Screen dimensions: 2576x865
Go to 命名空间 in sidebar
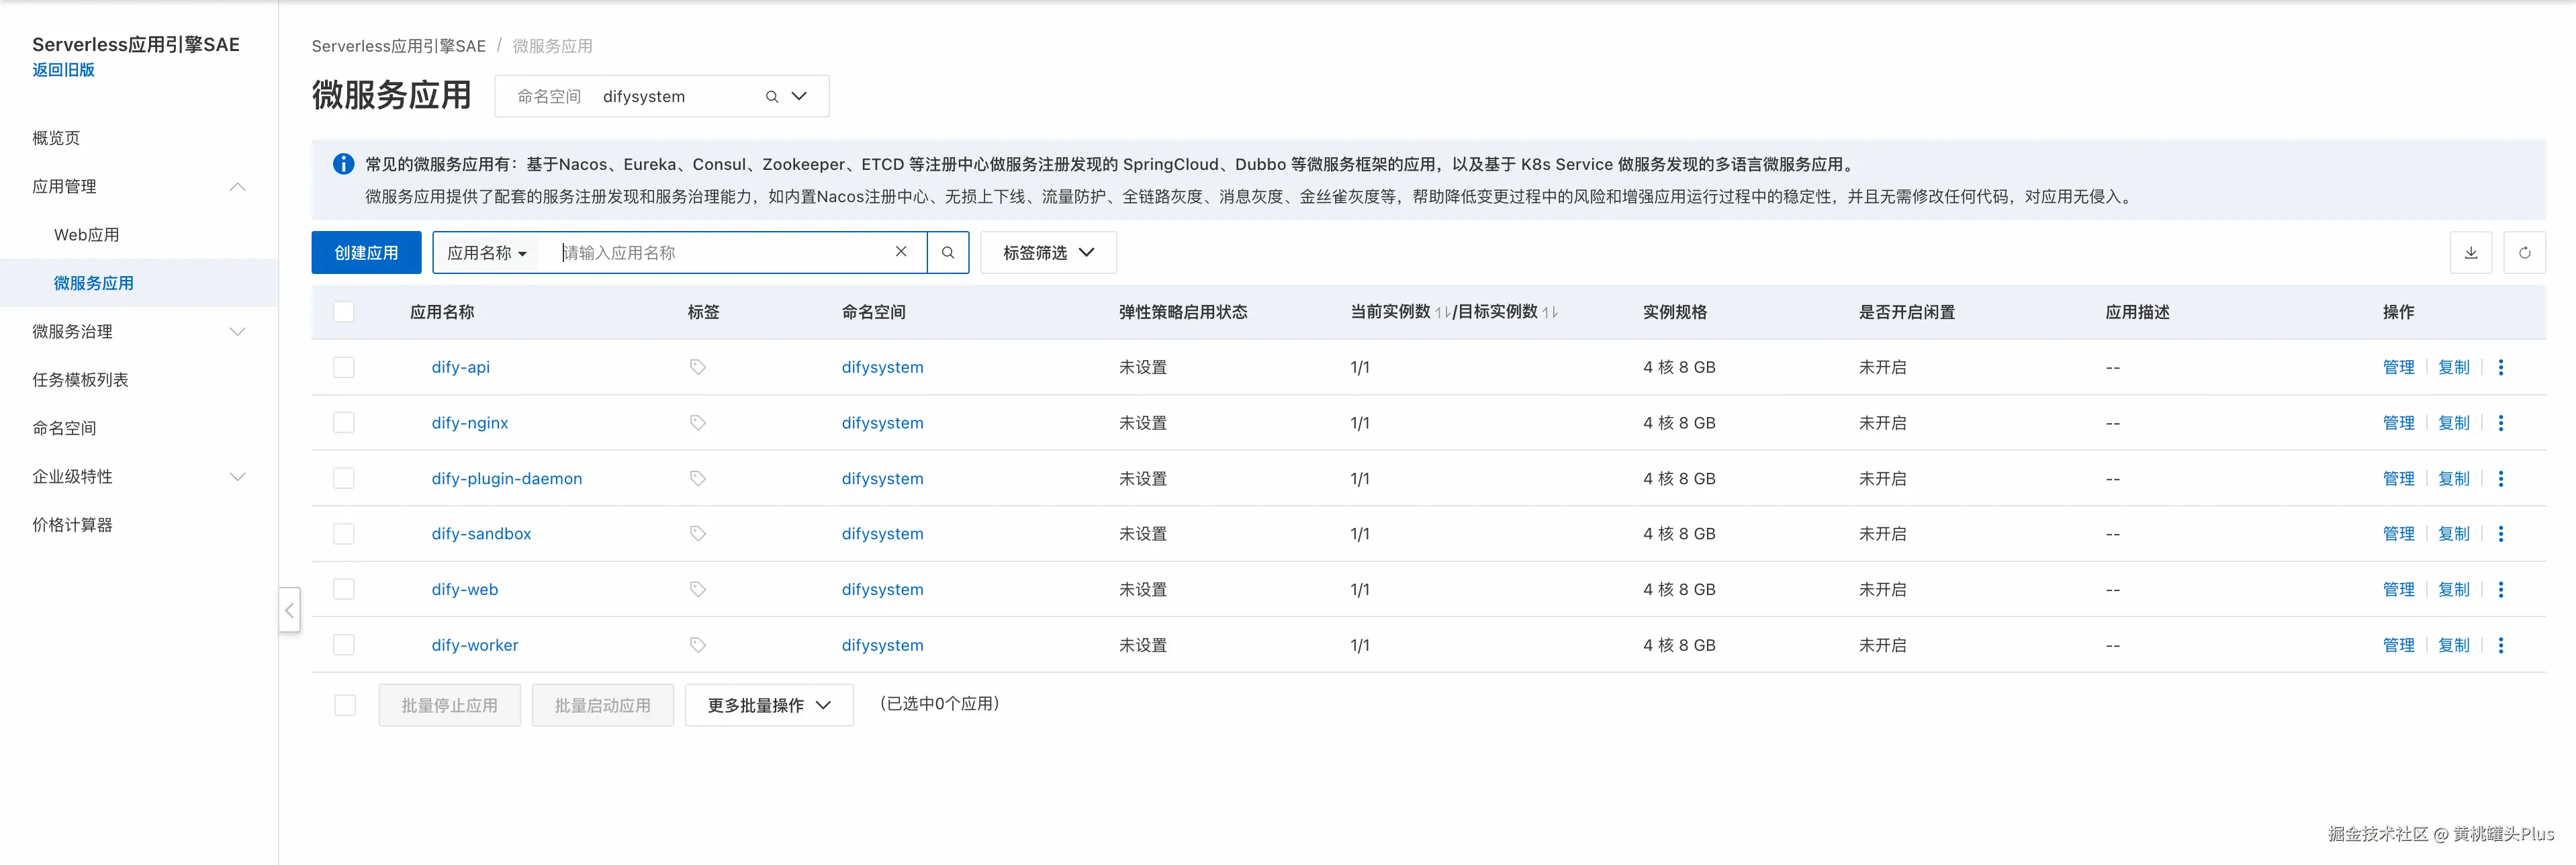click(x=64, y=428)
